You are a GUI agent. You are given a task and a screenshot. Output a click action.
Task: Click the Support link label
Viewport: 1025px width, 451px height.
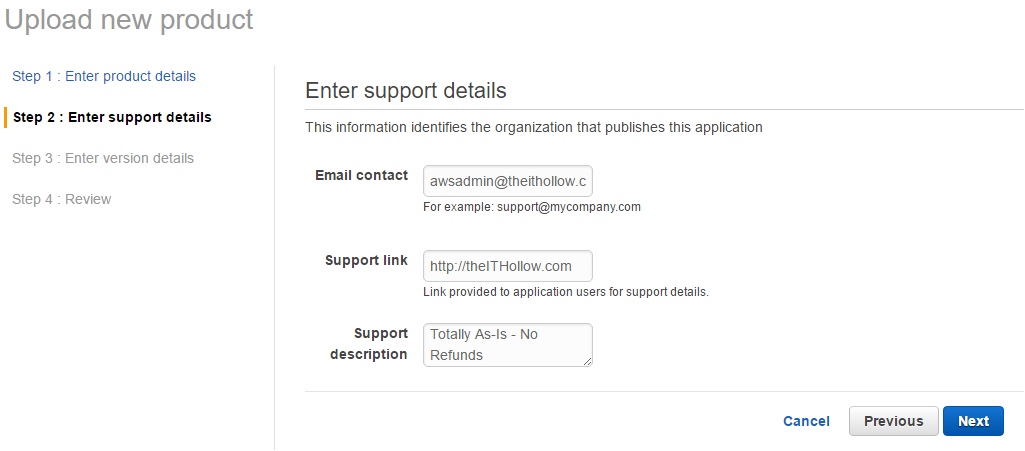366,260
